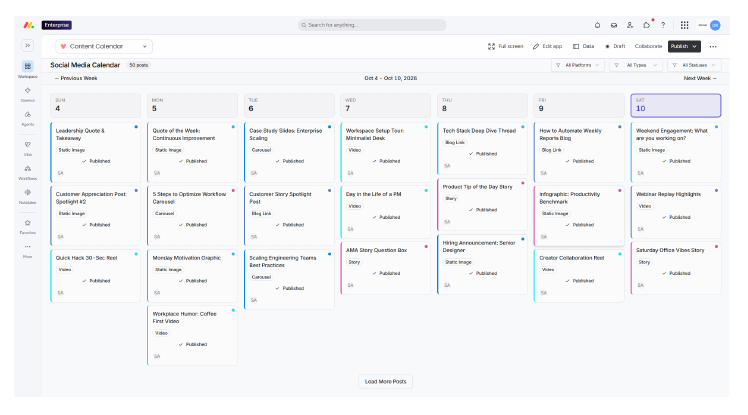The width and height of the screenshot is (748, 415).
Task: Open How to Automate Weekly Reports Blog
Action: 579,152
